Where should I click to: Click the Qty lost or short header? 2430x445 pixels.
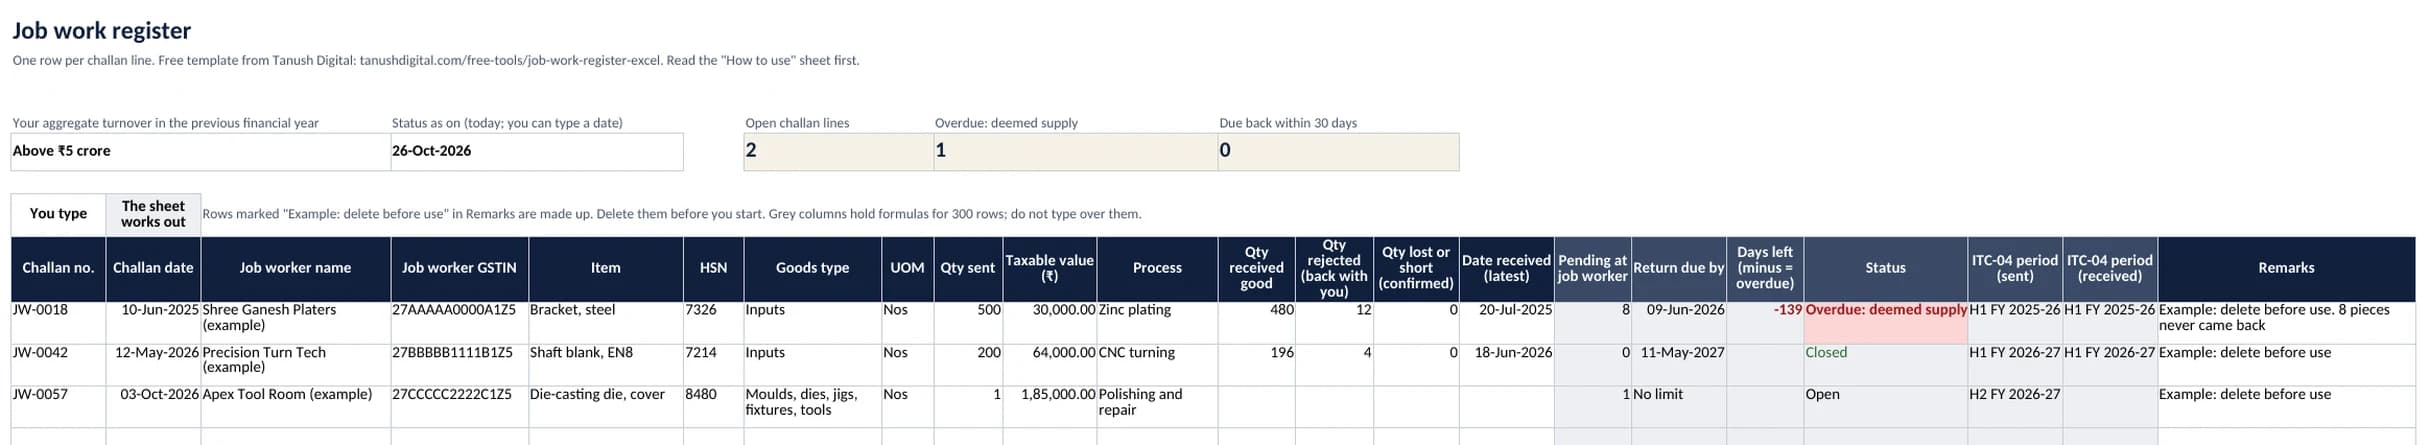[x=1416, y=268]
